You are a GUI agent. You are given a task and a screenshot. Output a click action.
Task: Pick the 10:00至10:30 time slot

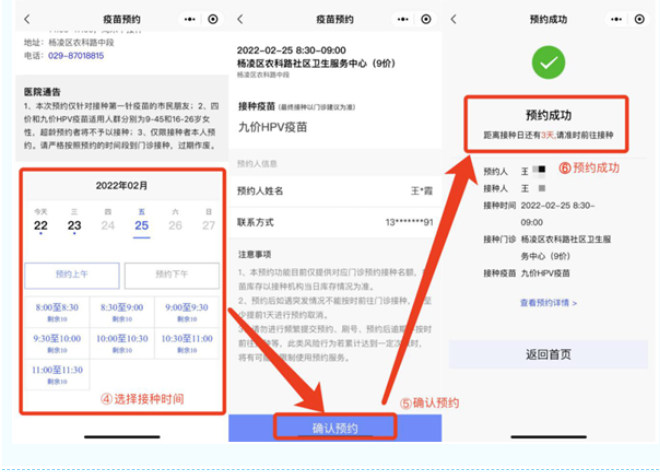(x=120, y=343)
